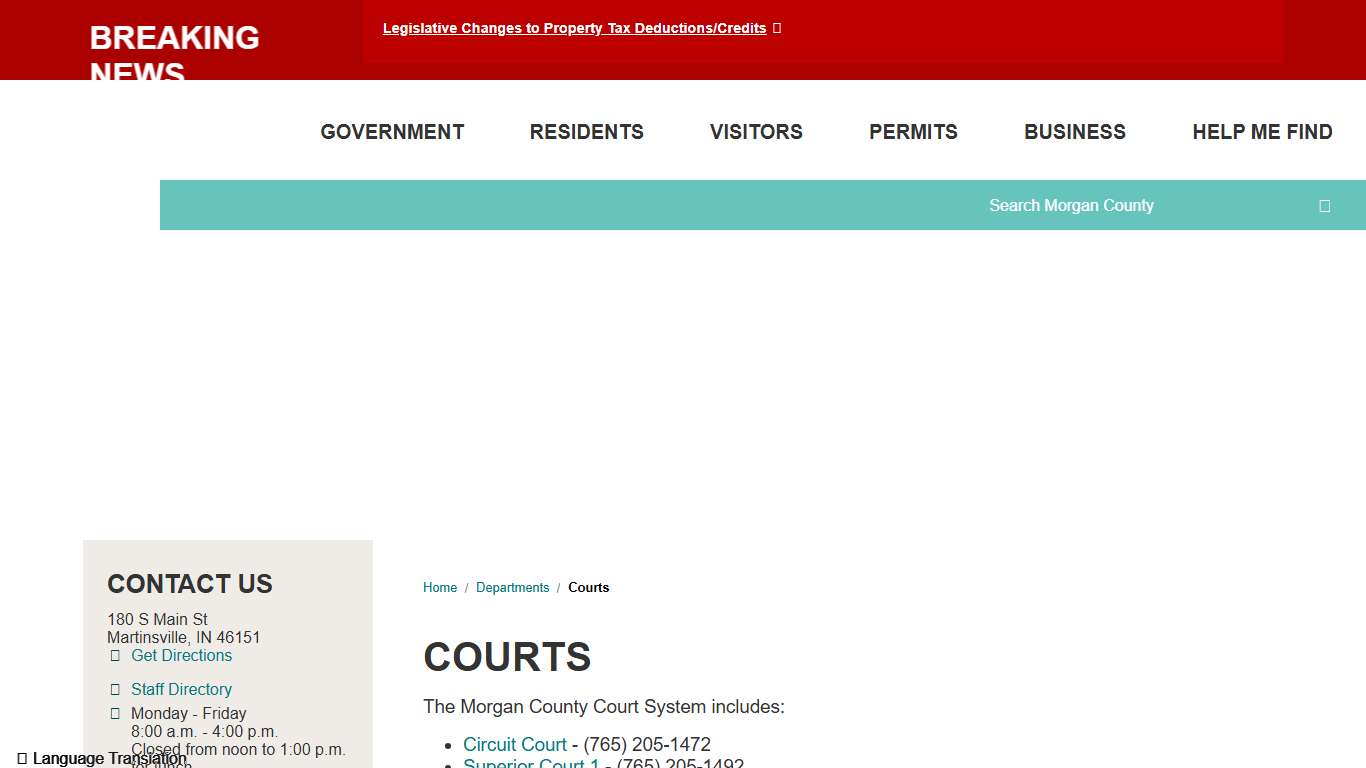
Task: Open the HELP ME FIND dropdown
Action: [1262, 131]
